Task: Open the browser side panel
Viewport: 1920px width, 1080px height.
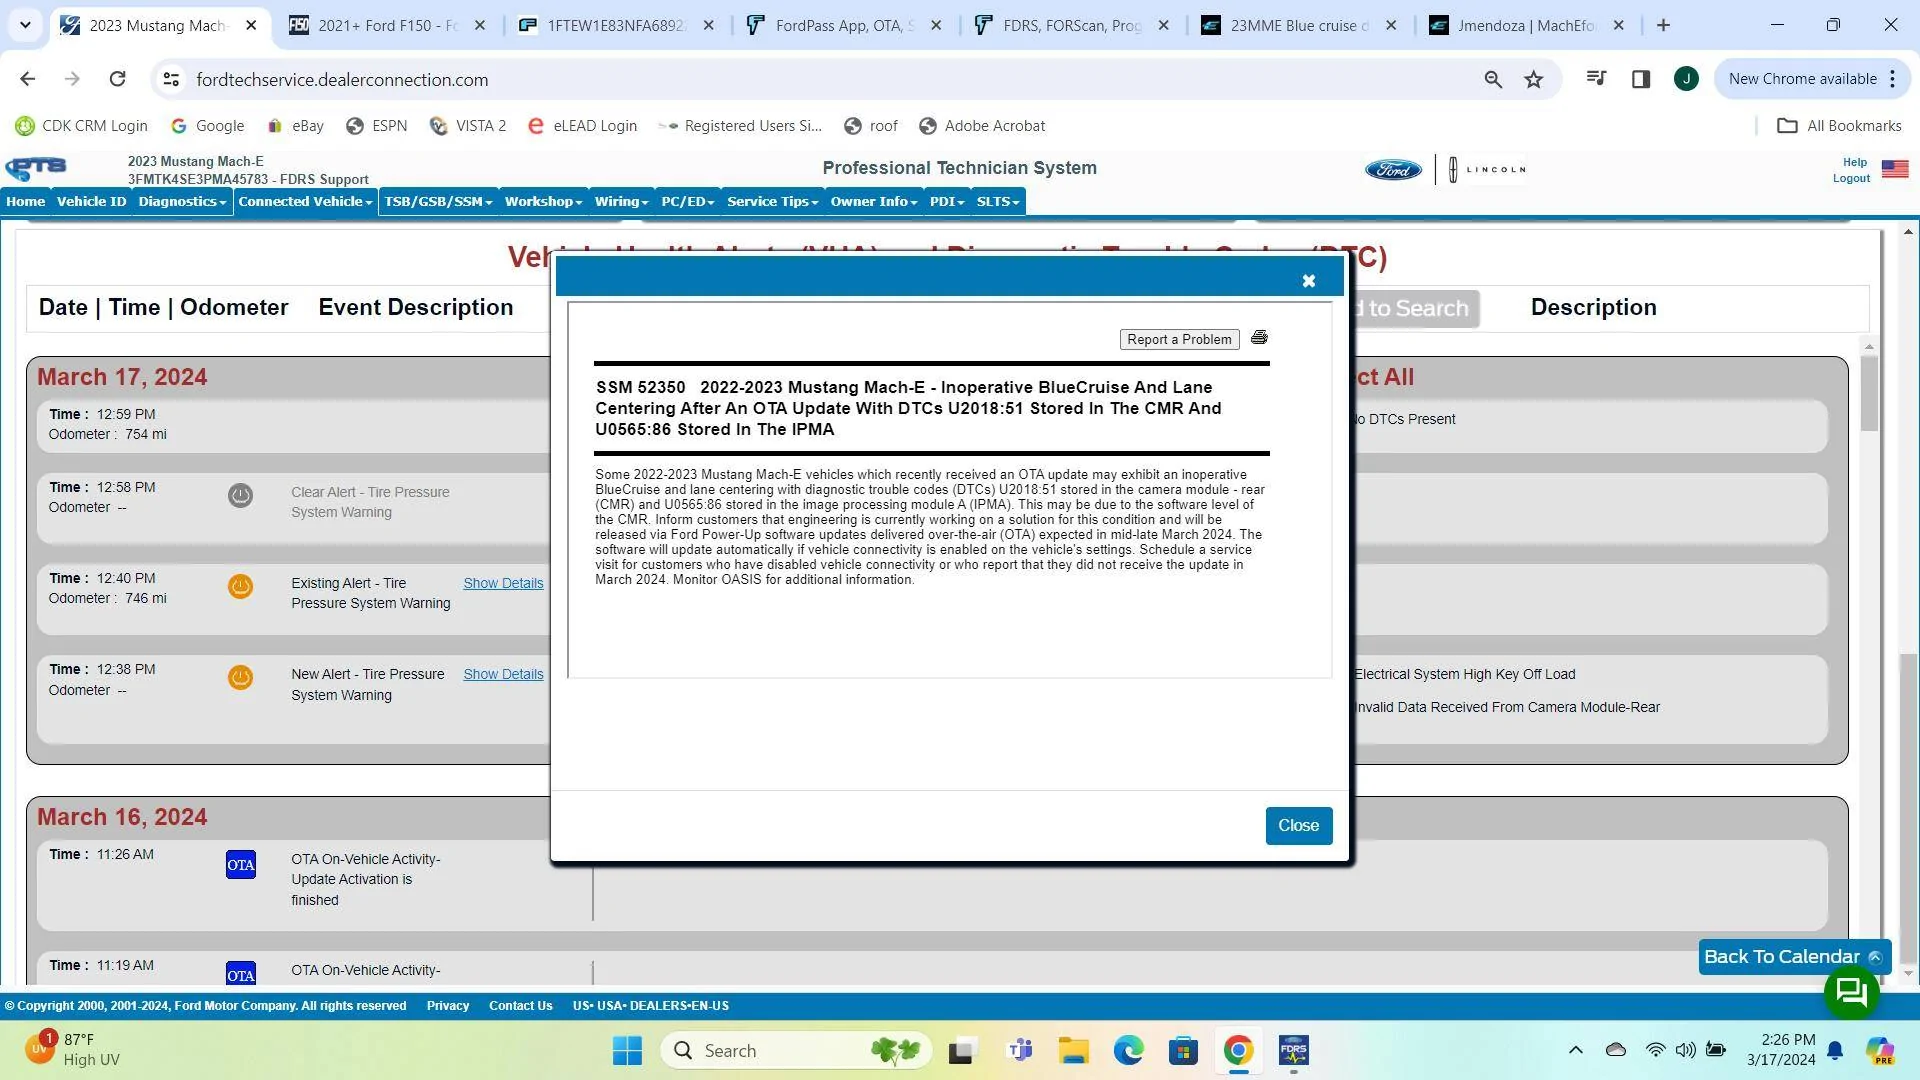Action: pyautogui.click(x=1640, y=79)
